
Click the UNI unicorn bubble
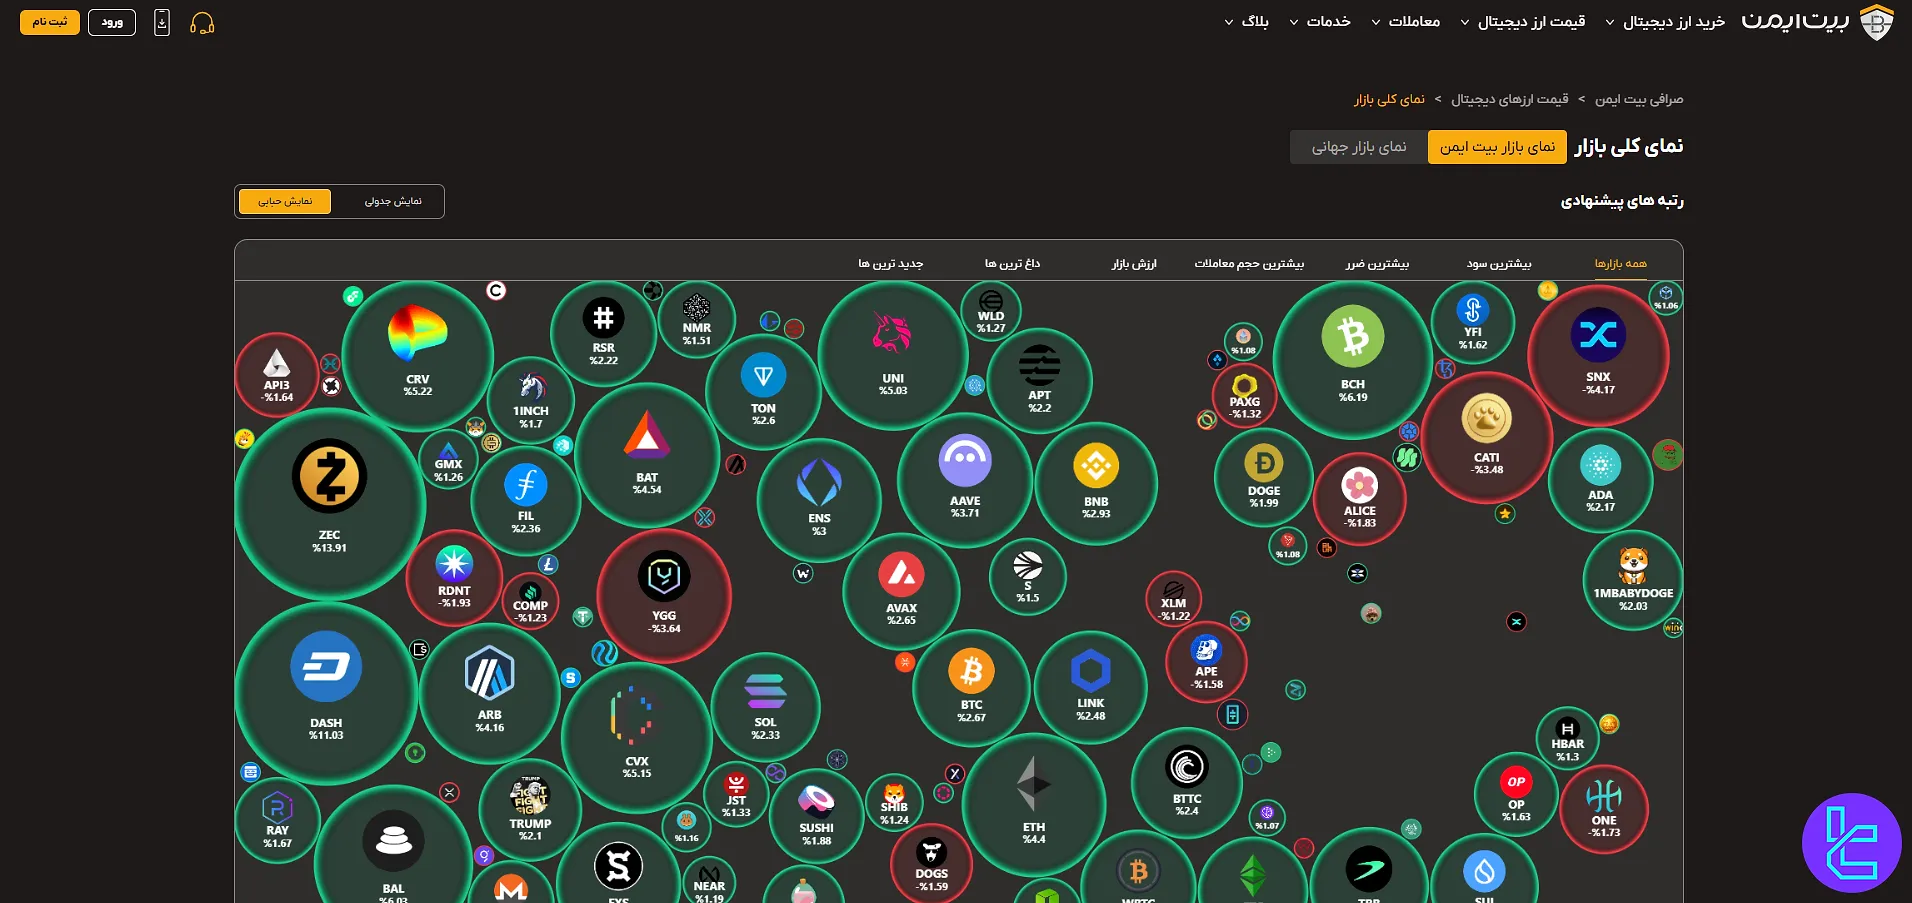[892, 355]
